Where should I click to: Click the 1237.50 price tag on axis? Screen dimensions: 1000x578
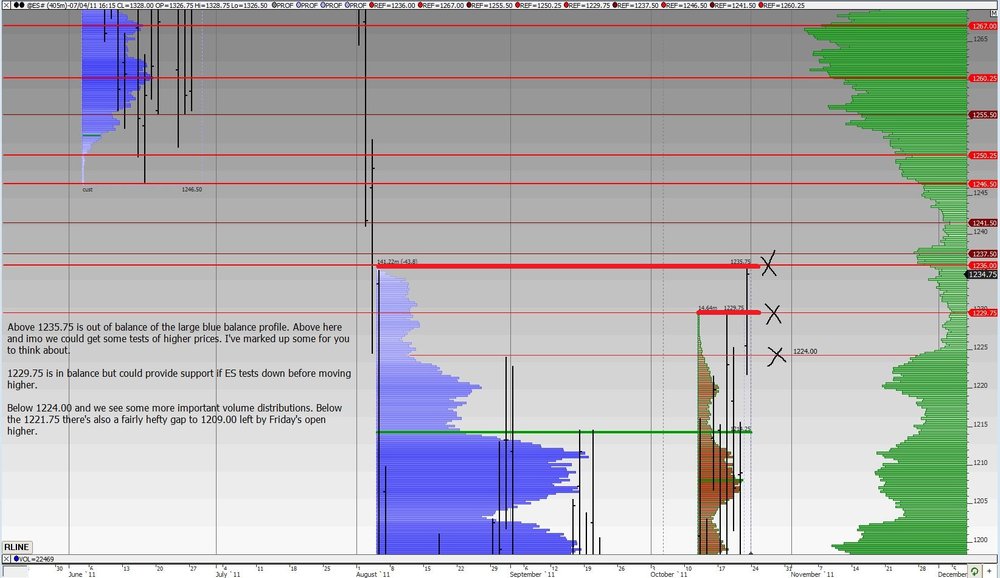(x=983, y=254)
